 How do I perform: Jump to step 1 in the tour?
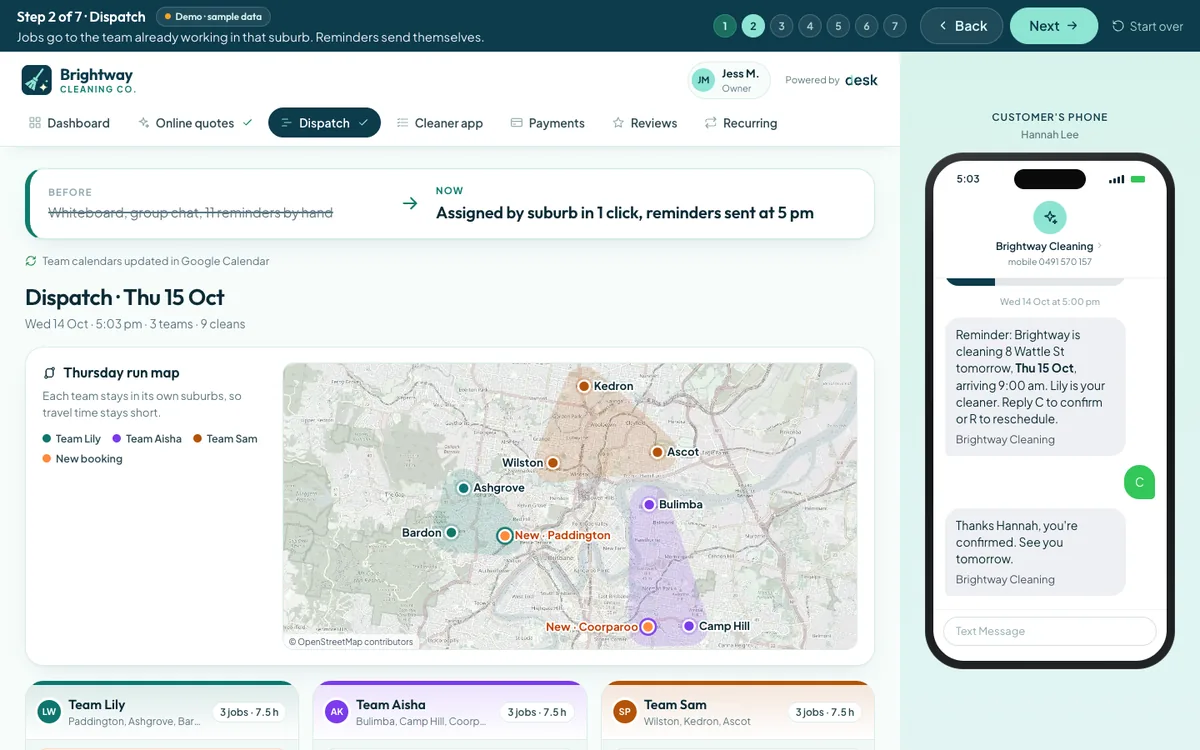(x=725, y=26)
